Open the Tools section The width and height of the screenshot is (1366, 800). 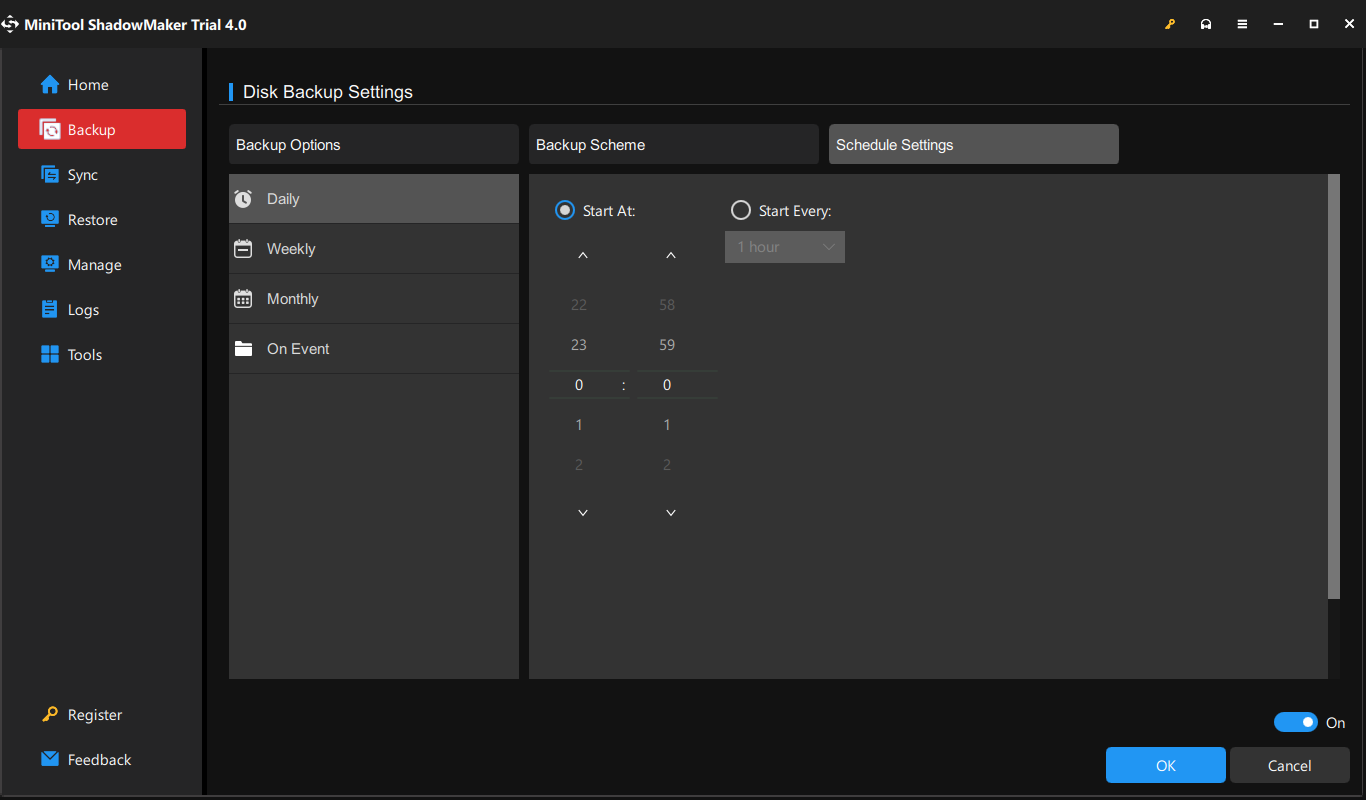pyautogui.click(x=85, y=354)
